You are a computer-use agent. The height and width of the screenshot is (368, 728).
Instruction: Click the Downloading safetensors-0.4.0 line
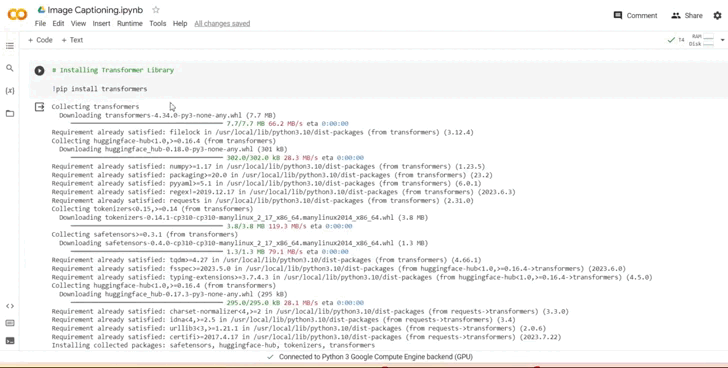click(244, 243)
